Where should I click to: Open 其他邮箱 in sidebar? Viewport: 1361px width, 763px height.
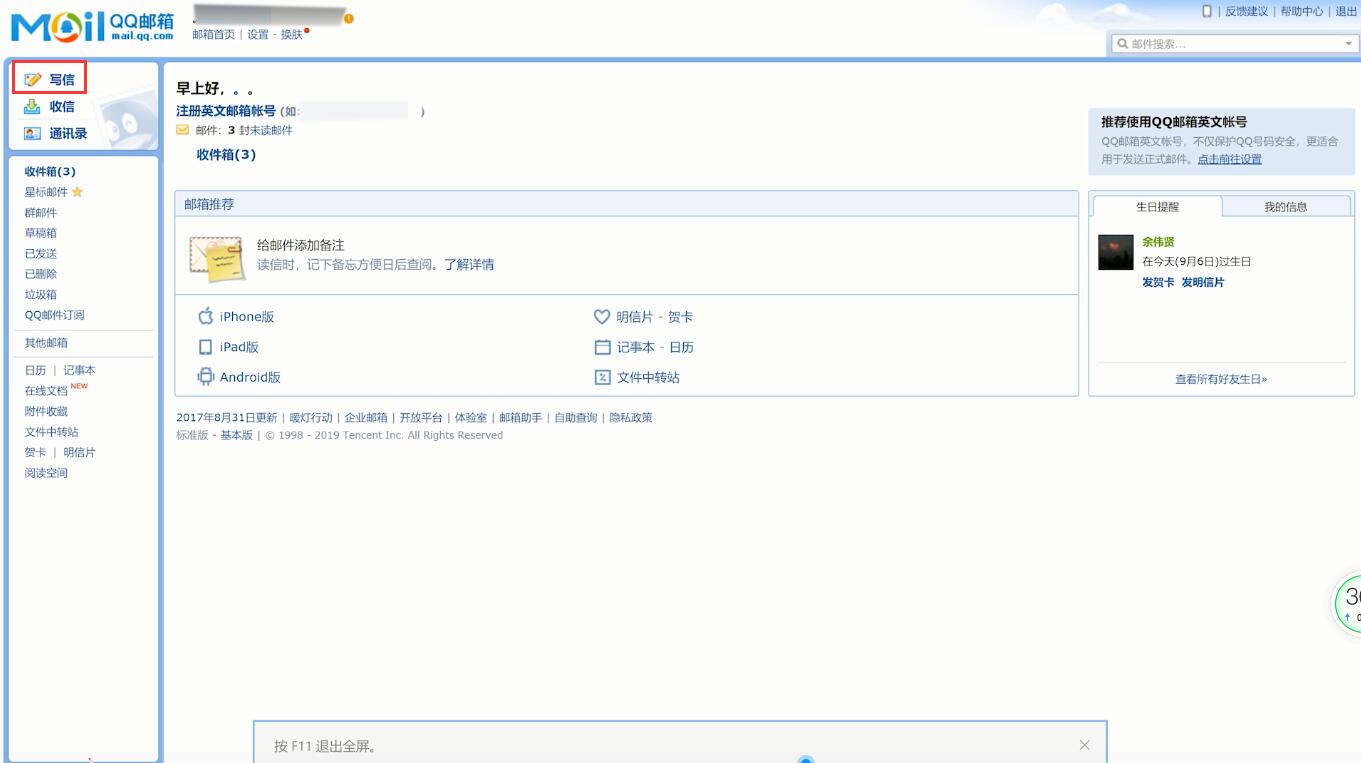click(x=46, y=343)
